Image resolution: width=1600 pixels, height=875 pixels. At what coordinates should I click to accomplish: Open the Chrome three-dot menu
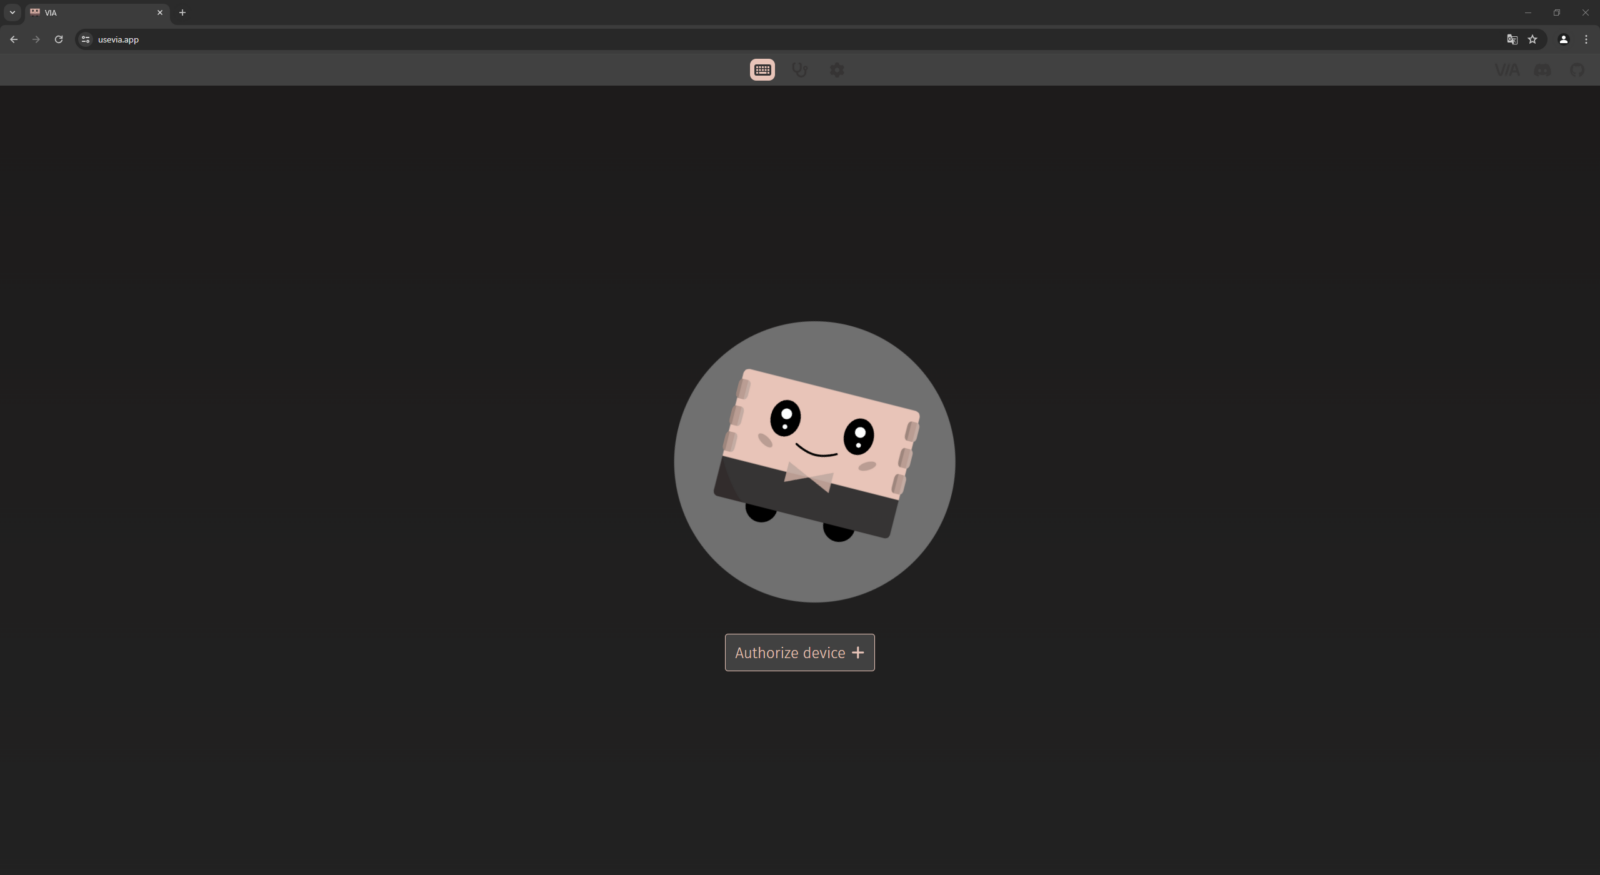(1586, 39)
